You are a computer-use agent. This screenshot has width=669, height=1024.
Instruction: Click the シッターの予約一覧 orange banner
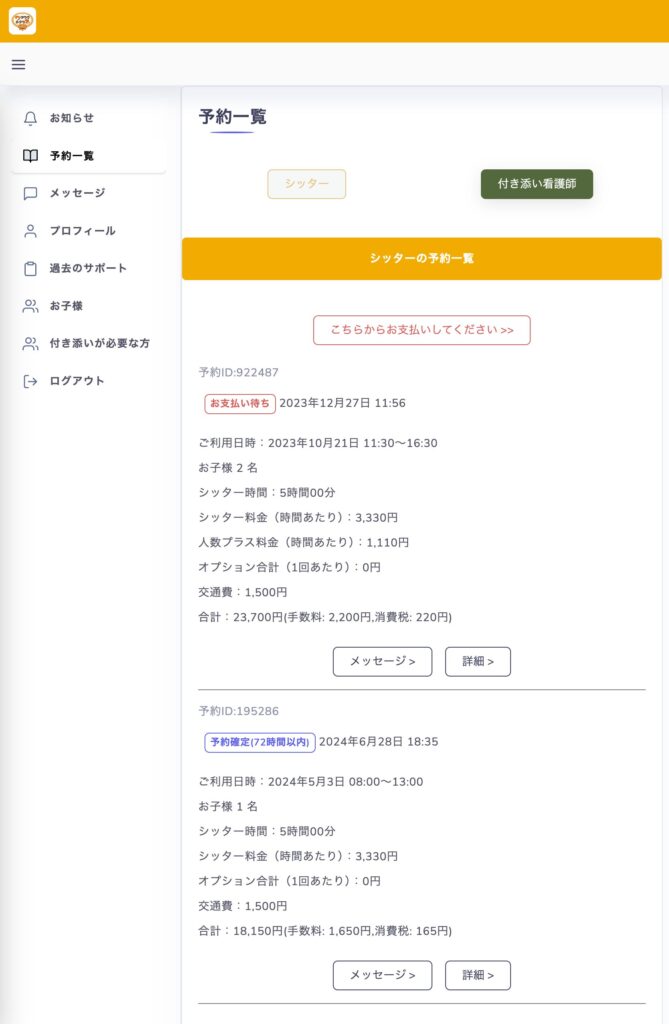pos(421,259)
